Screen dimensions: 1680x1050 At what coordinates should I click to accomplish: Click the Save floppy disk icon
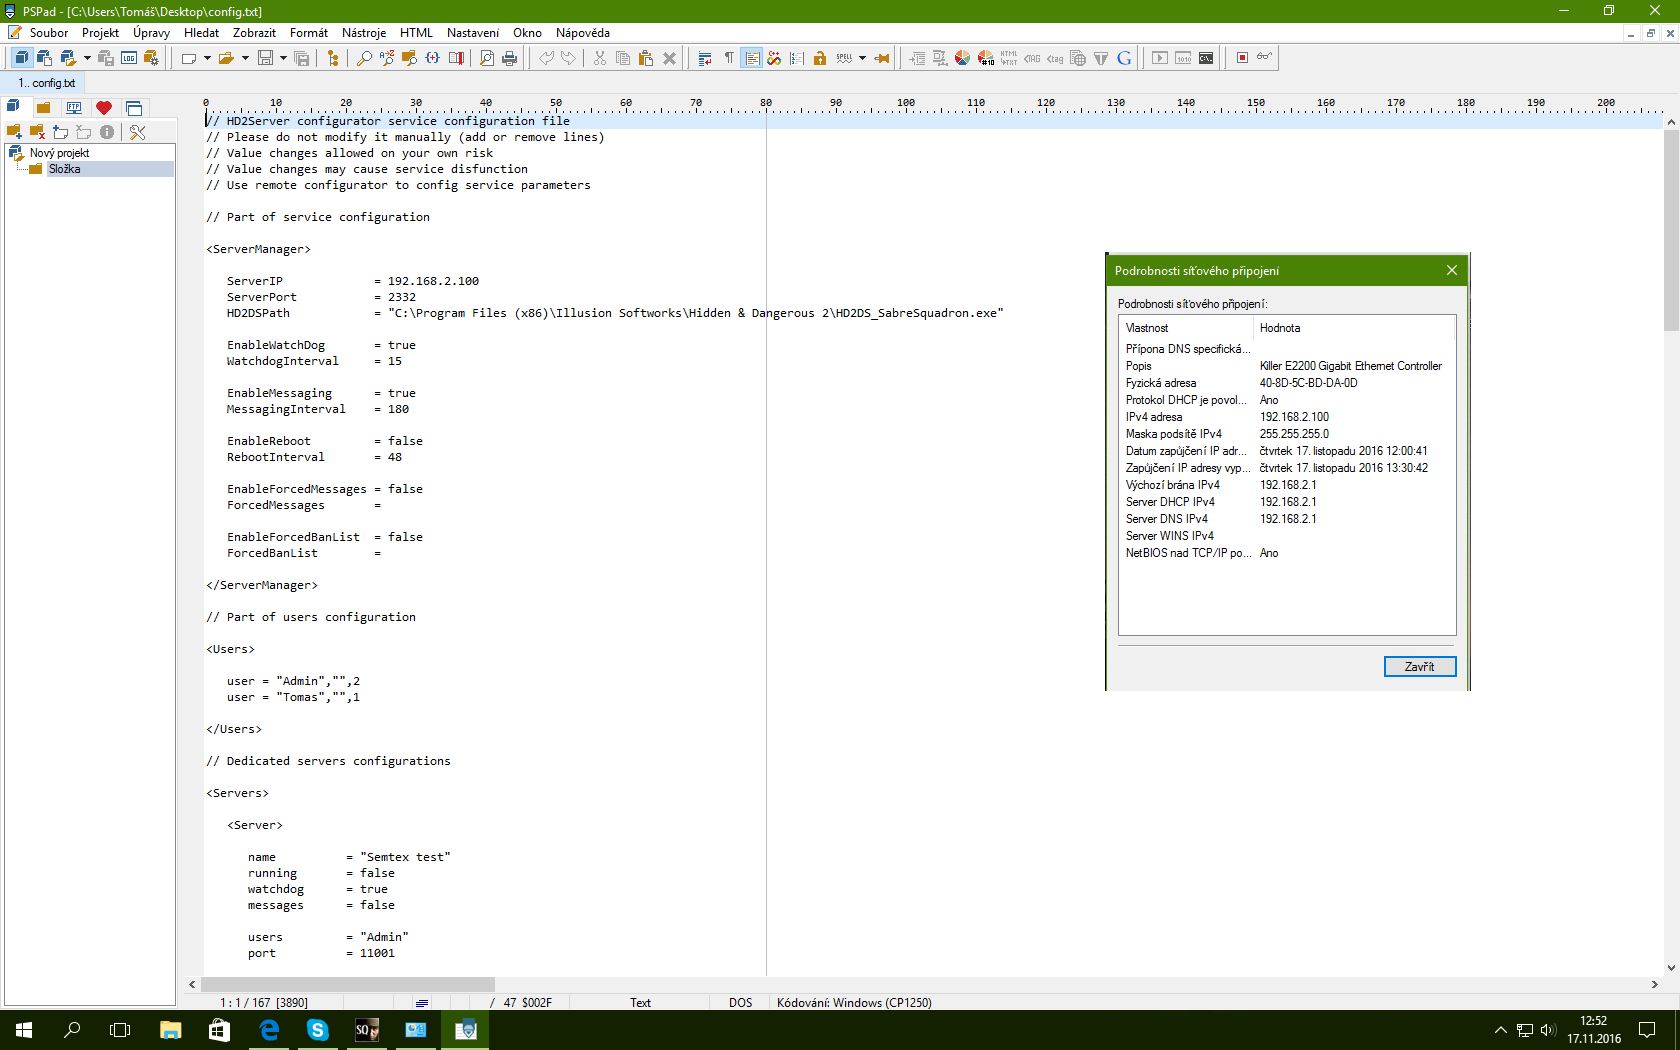point(265,58)
